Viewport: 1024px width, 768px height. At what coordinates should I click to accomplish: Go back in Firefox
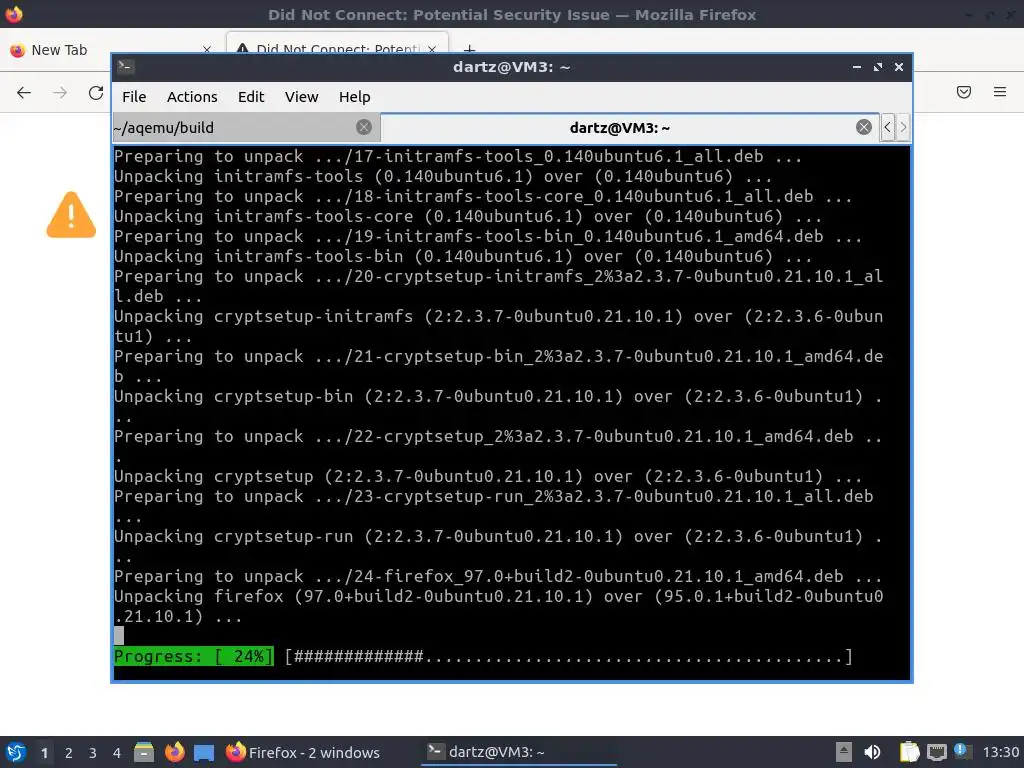pyautogui.click(x=24, y=93)
